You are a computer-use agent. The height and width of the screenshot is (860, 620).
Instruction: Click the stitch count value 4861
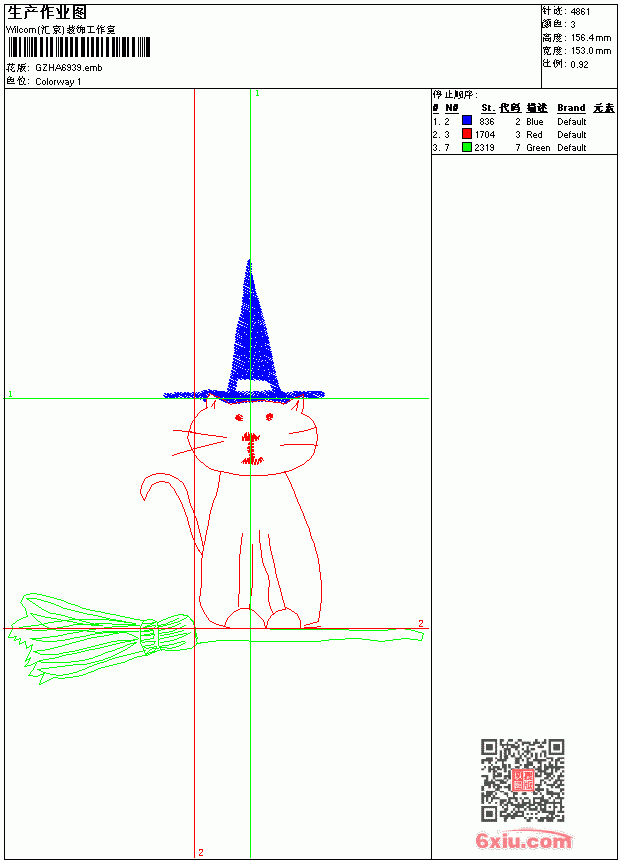[x=580, y=12]
